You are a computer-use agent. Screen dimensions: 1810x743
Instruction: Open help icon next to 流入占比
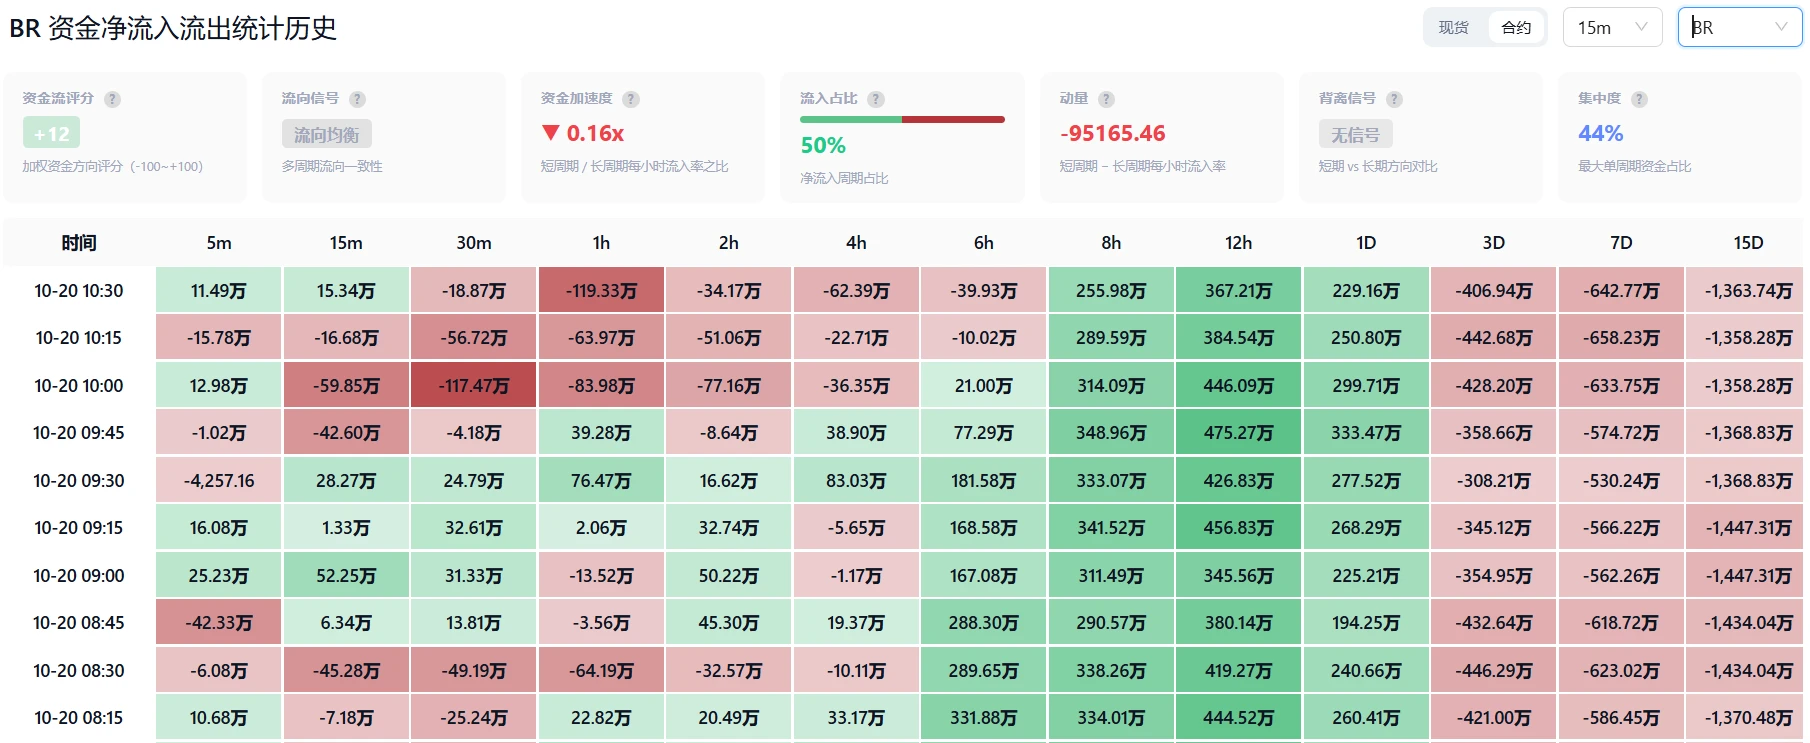876,99
